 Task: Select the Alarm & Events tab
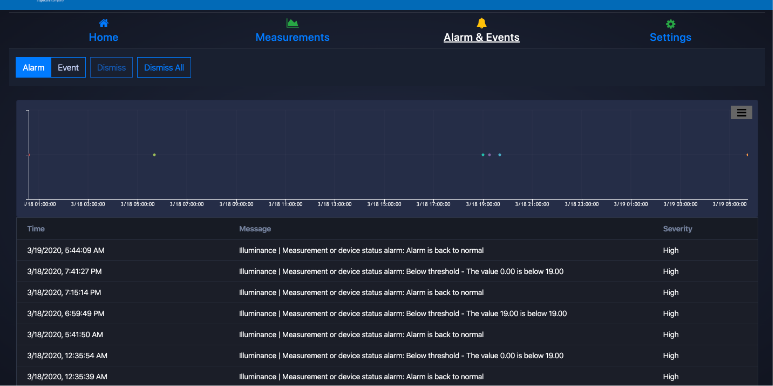482,37
